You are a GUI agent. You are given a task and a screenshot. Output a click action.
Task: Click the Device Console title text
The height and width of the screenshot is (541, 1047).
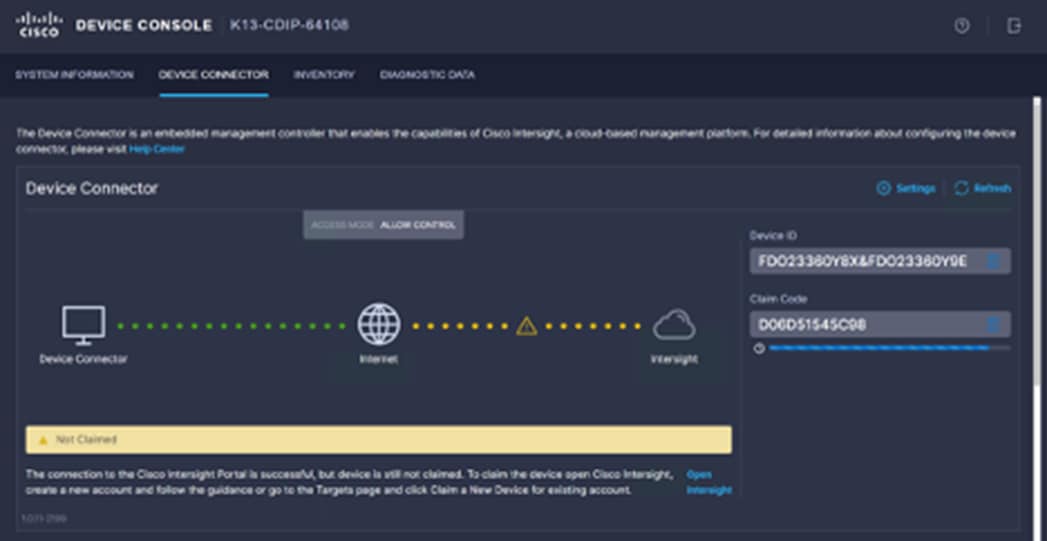(144, 25)
